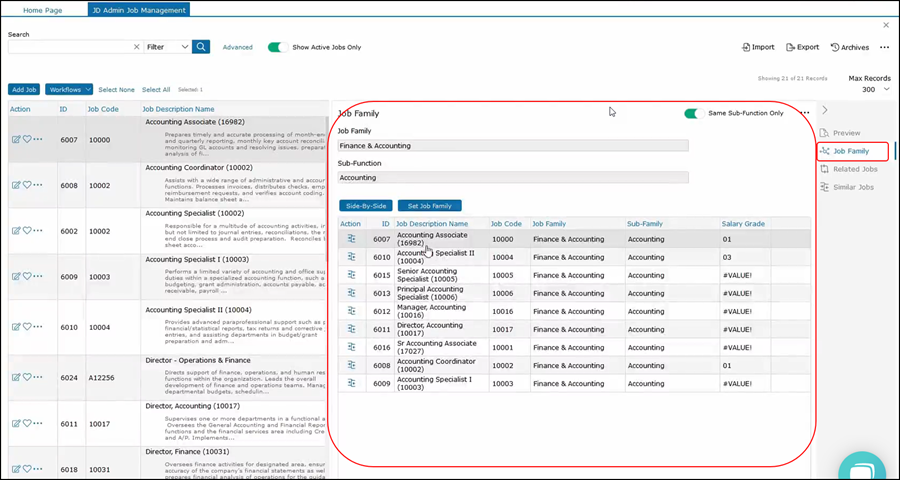Expand the Workflows dropdown
This screenshot has height=481, width=900.
69,90
